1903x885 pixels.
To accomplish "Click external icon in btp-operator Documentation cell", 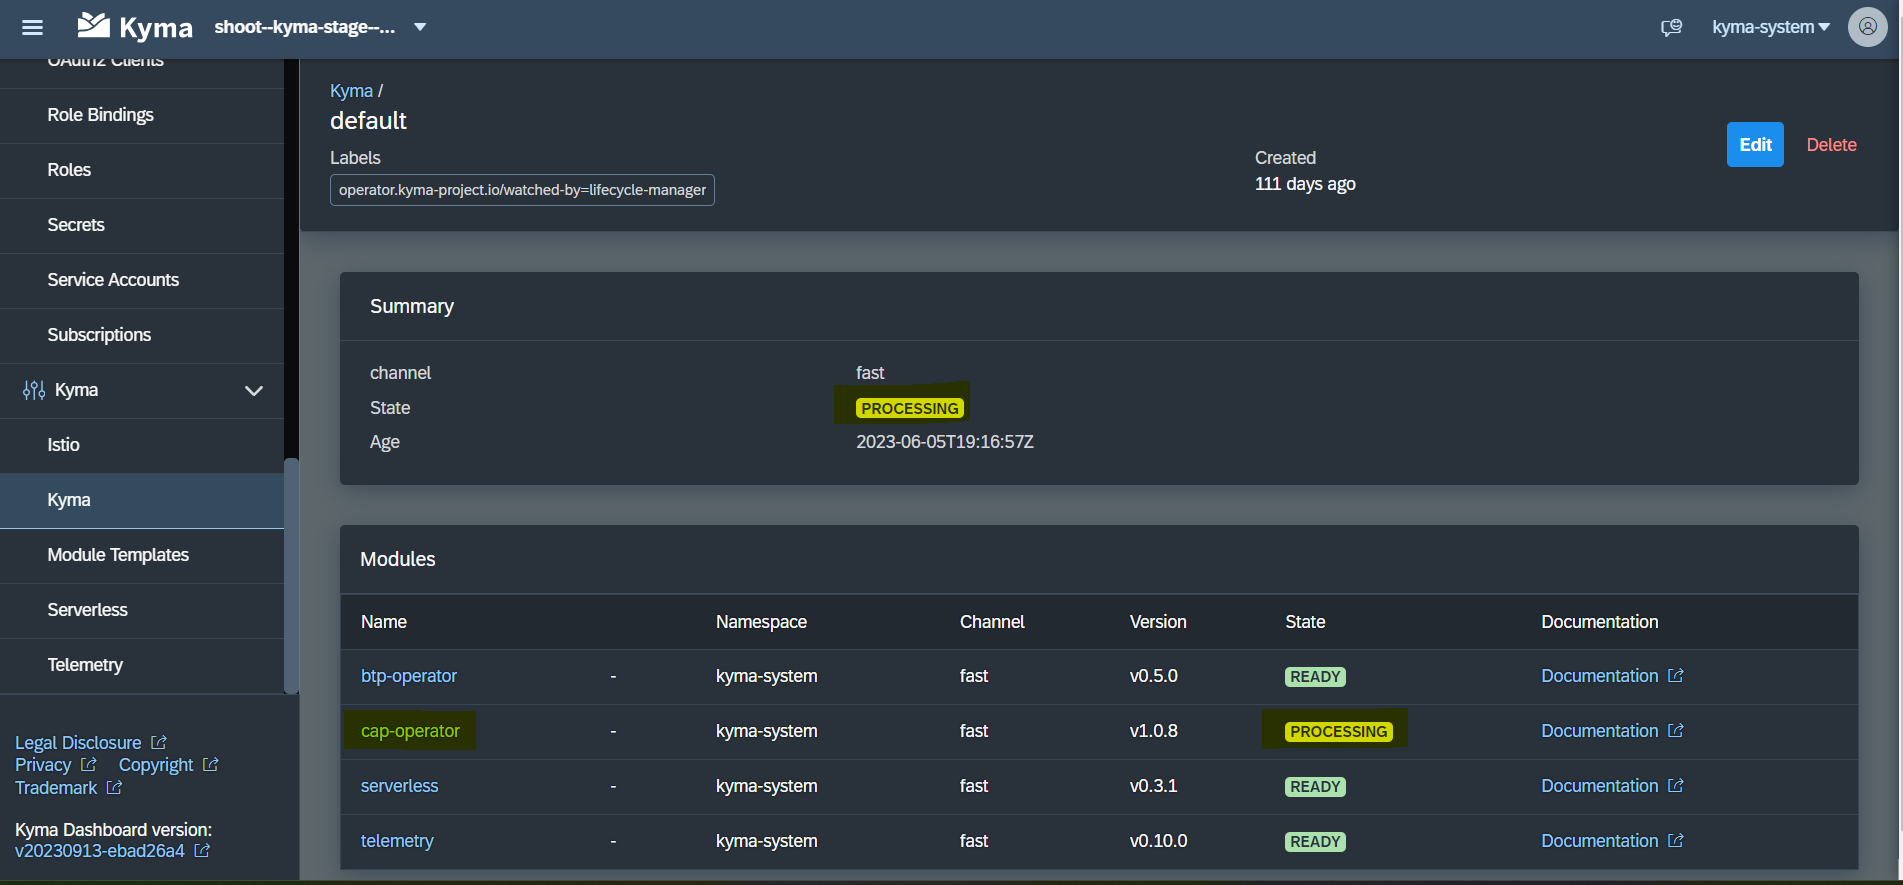I will point(1676,675).
